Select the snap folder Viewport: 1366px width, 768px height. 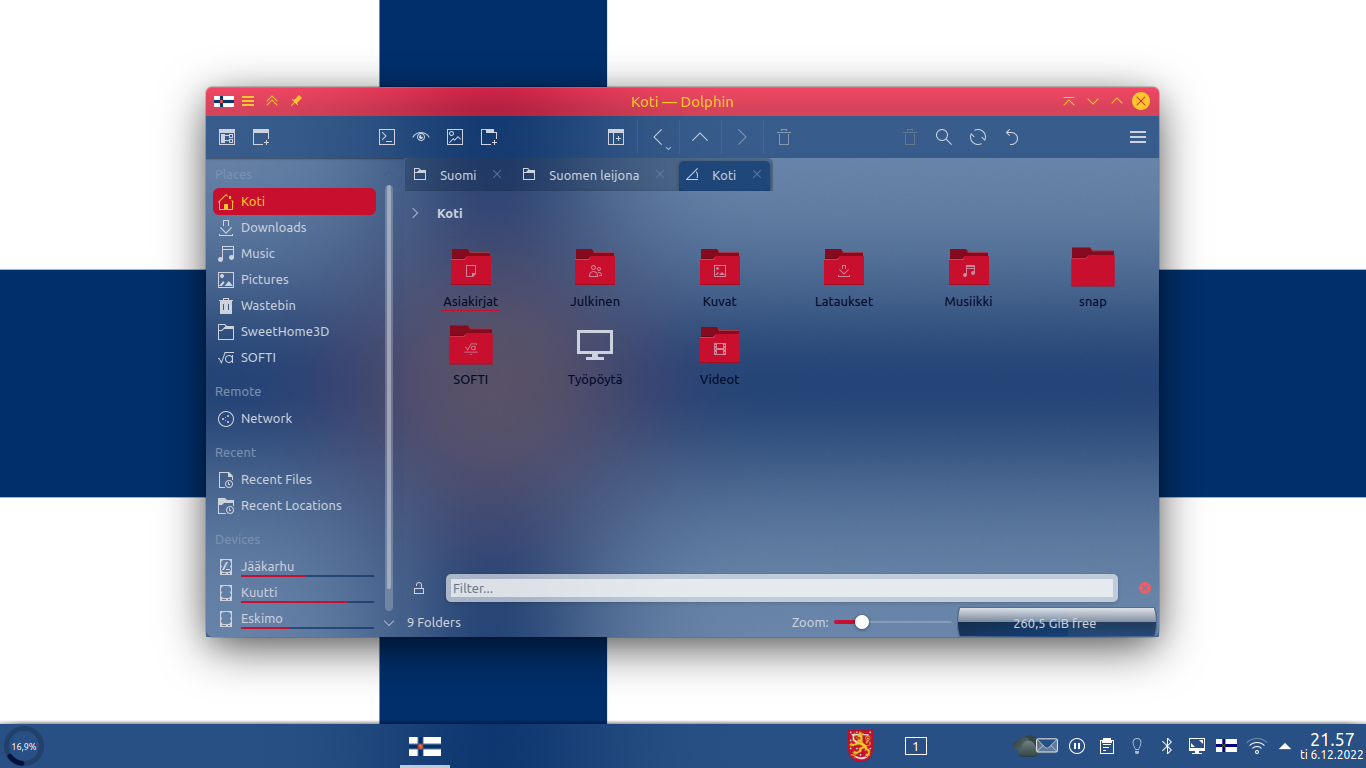pyautogui.click(x=1093, y=278)
